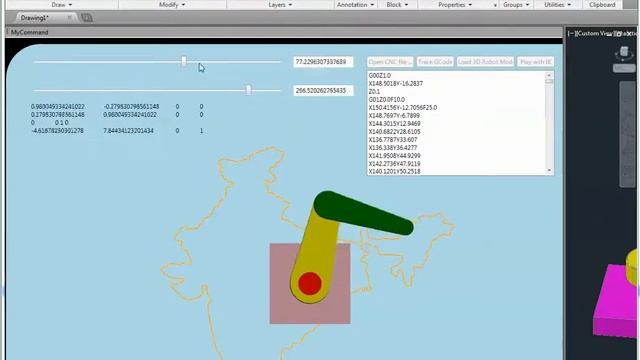Image resolution: width=640 pixels, height=360 pixels.
Task: Click the green robot arm link
Action: pyautogui.click(x=363, y=213)
